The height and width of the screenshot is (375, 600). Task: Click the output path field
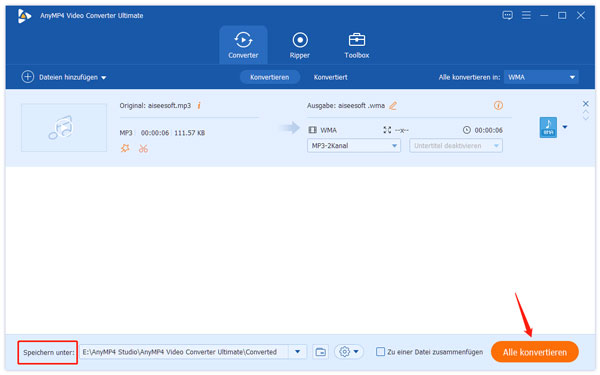pos(184,352)
